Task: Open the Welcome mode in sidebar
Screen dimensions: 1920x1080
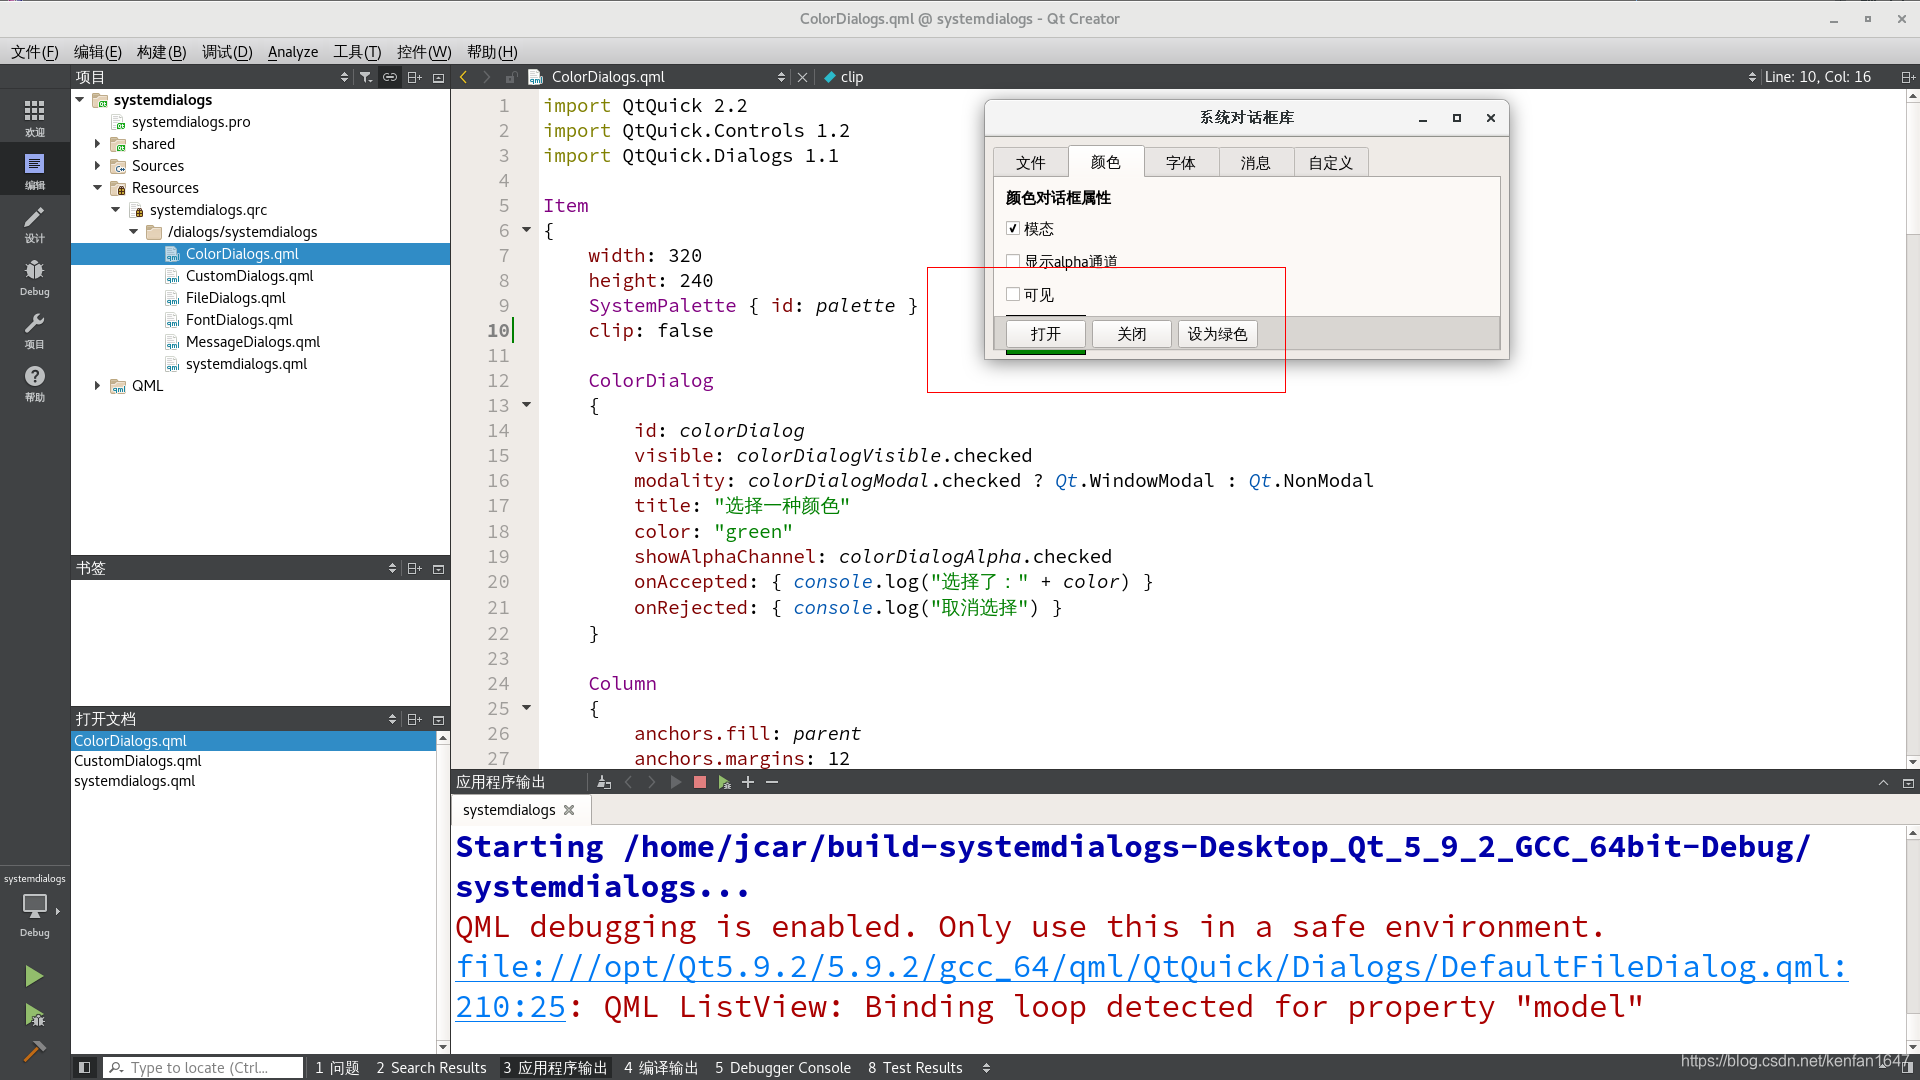Action: [x=34, y=117]
